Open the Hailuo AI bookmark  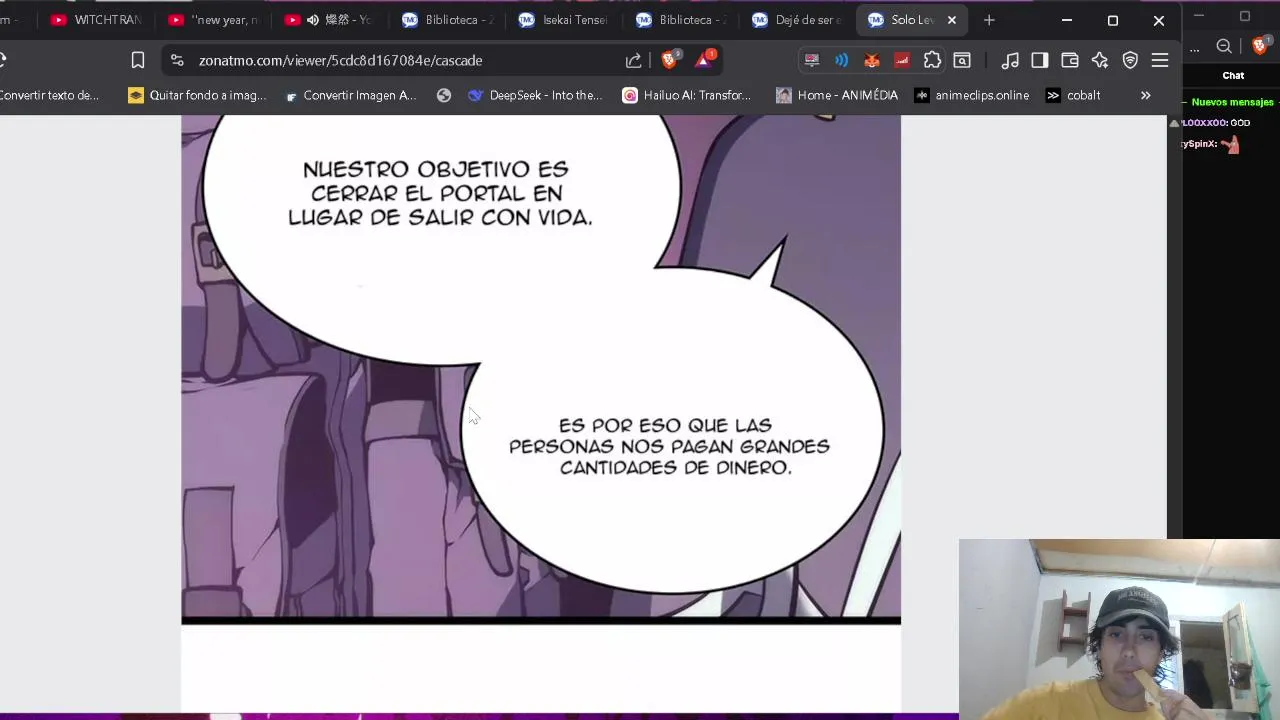pyautogui.click(x=686, y=95)
